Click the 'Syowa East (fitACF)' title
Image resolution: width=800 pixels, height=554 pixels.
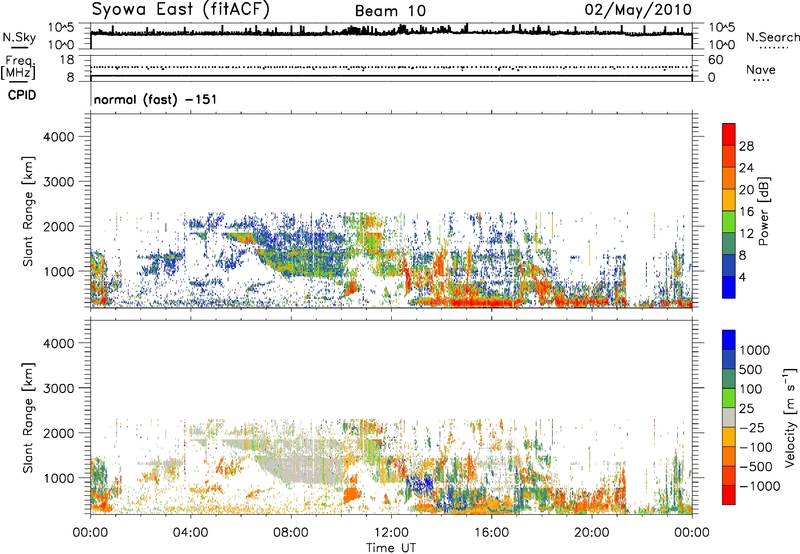[180, 9]
